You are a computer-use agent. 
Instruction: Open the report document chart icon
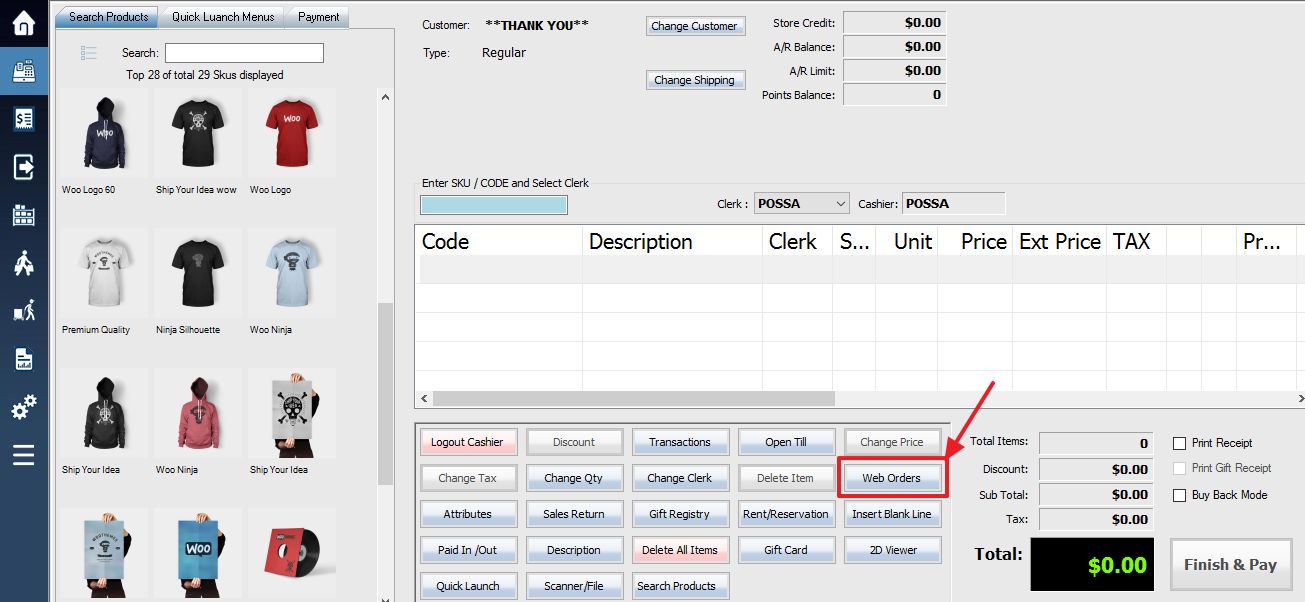(23, 359)
